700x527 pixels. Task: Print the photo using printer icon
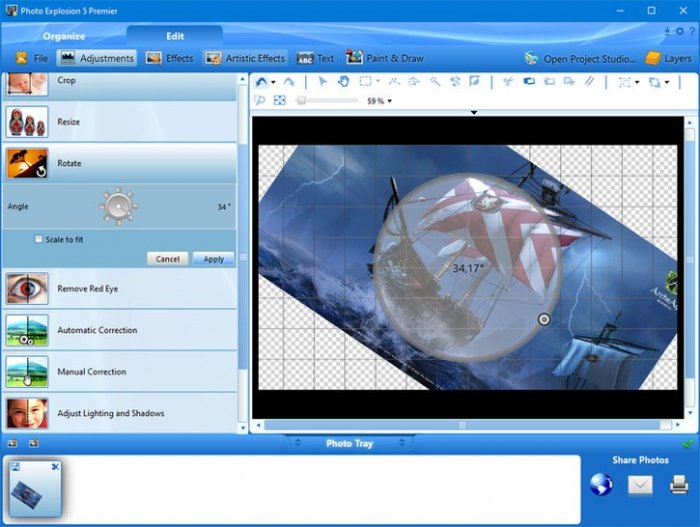(678, 486)
